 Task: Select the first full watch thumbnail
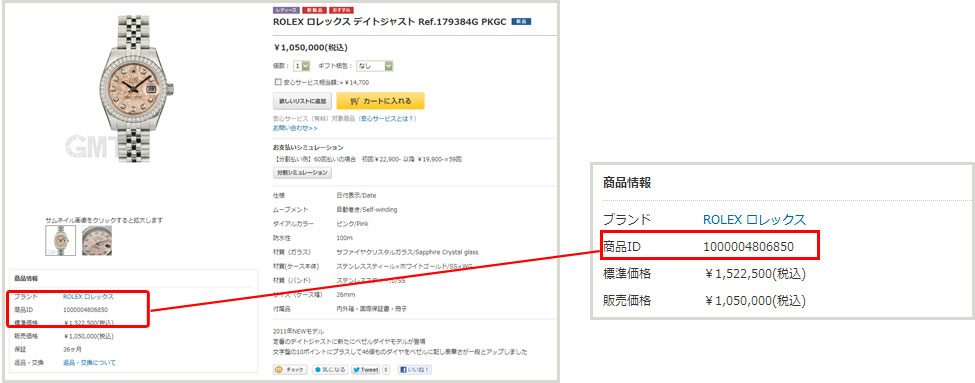[61, 241]
